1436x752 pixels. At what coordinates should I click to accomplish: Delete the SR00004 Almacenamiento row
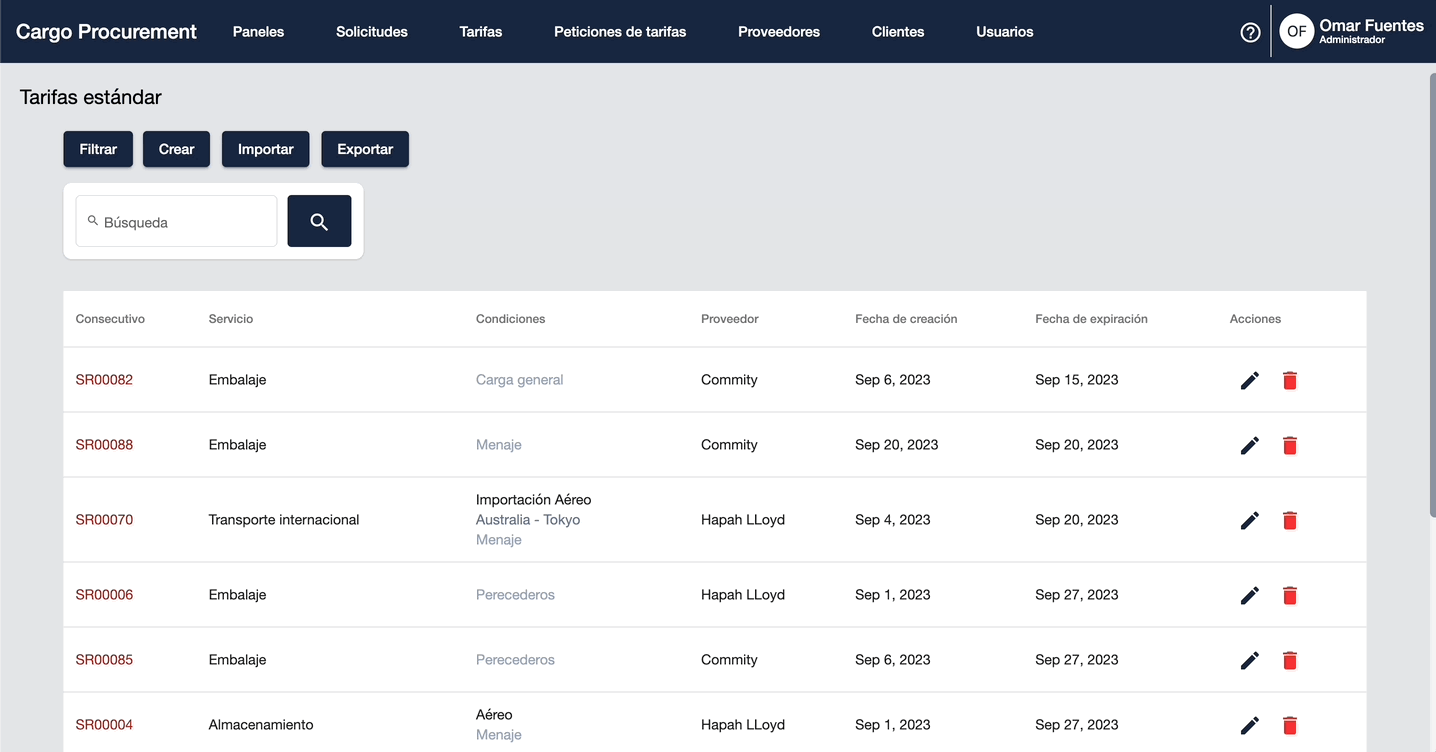coord(1289,725)
